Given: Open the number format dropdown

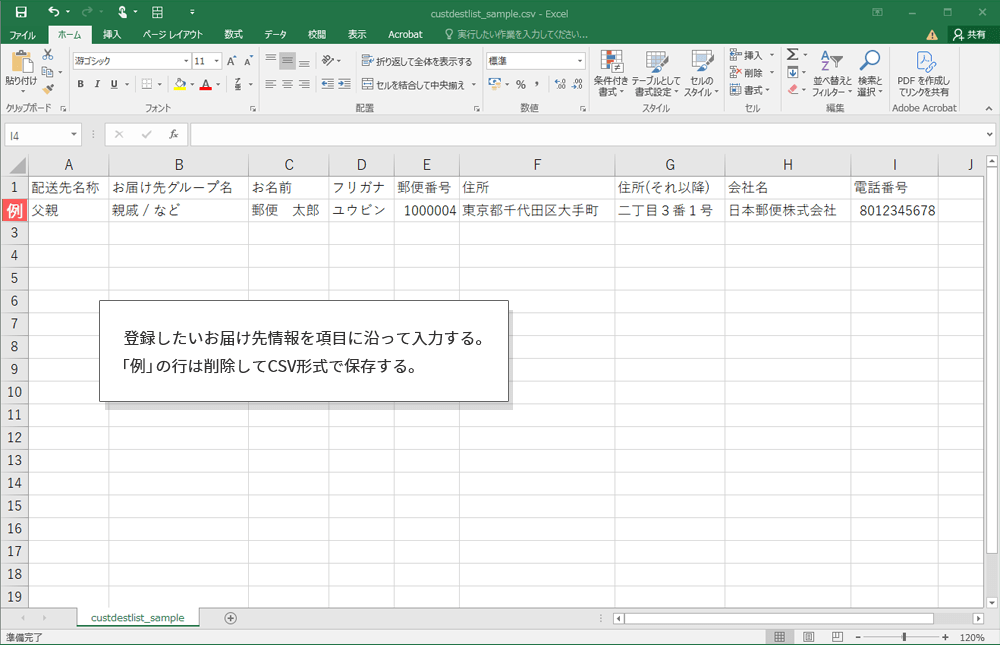Looking at the screenshot, I should (580, 61).
